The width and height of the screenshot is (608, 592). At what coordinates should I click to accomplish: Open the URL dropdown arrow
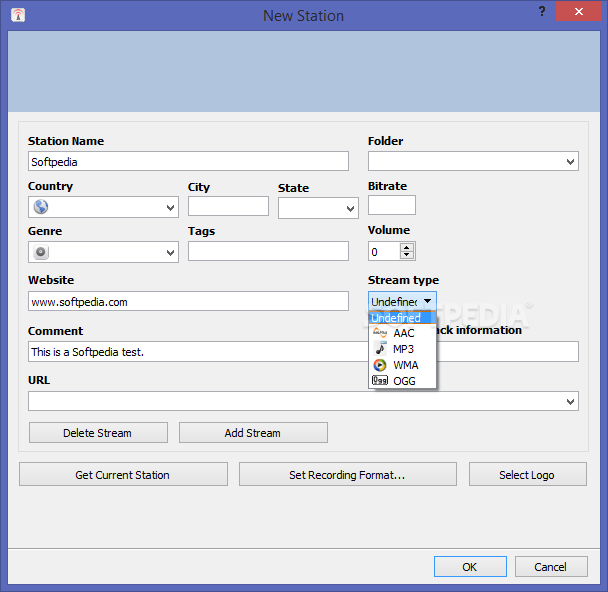(x=570, y=401)
